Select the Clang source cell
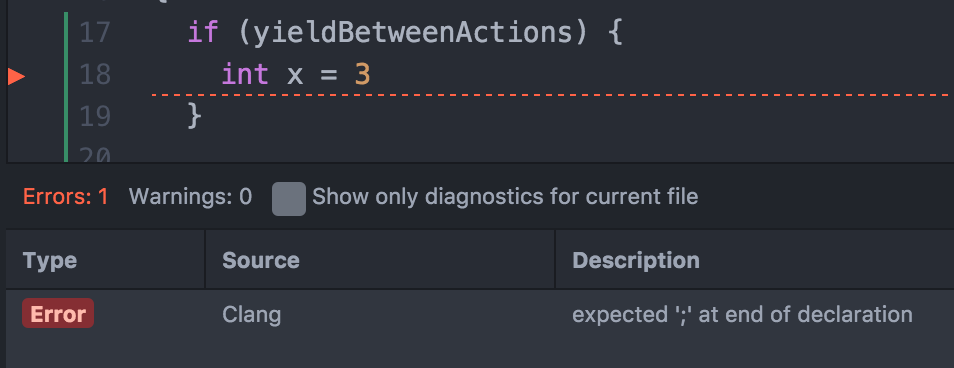Image resolution: width=954 pixels, height=368 pixels. point(251,315)
